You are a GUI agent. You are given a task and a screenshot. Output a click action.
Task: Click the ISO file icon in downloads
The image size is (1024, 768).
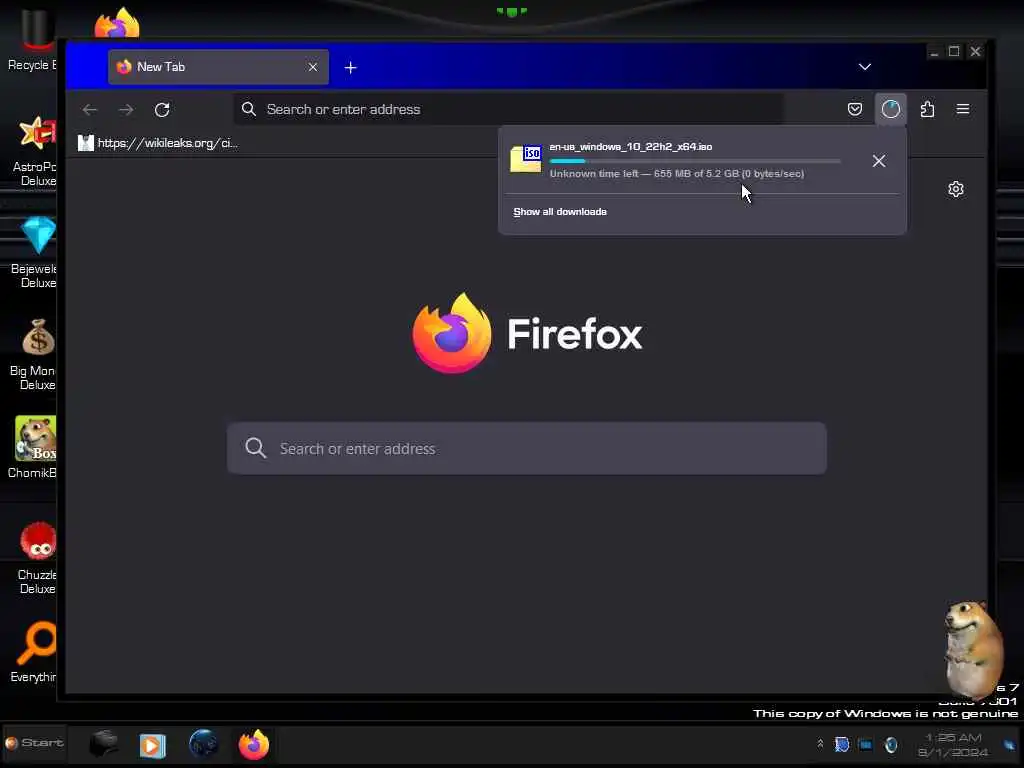[526, 159]
